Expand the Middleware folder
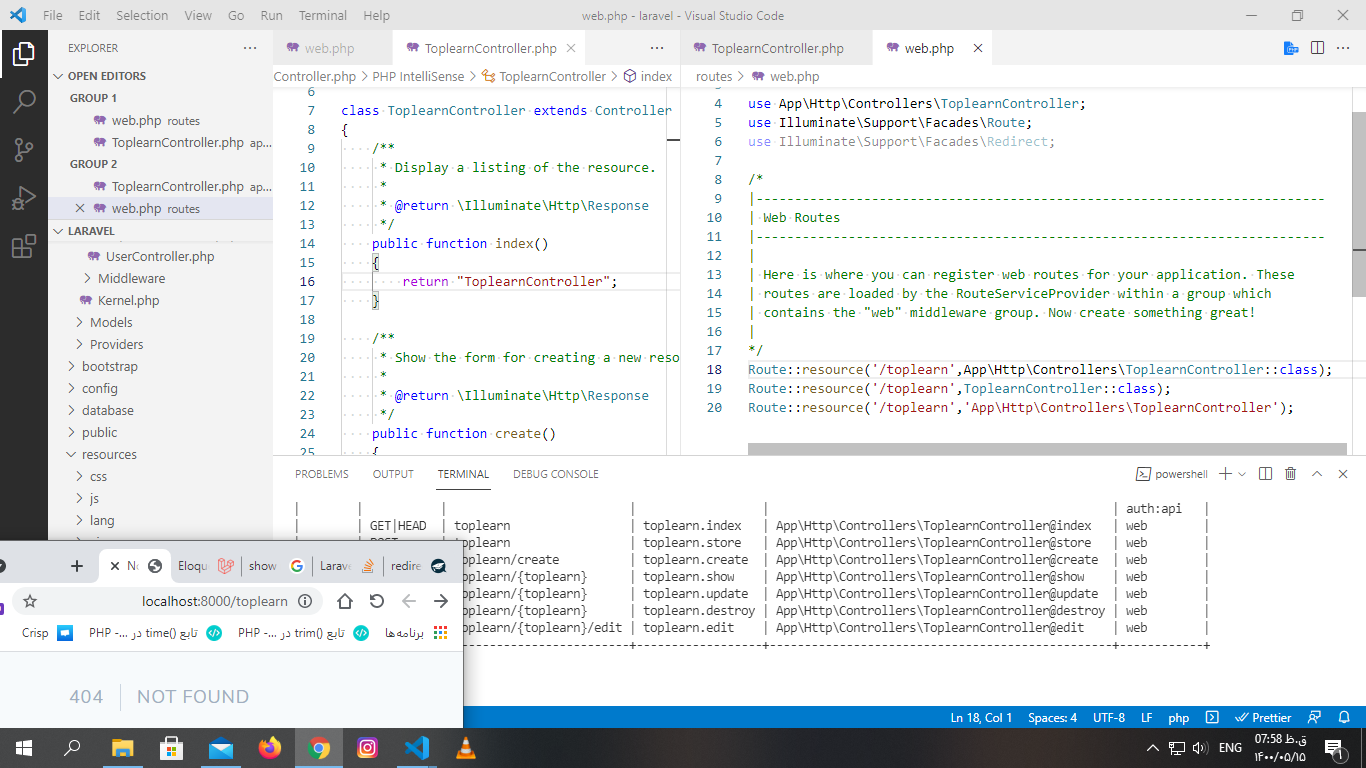Screen dimensions: 1366x768 [131, 278]
